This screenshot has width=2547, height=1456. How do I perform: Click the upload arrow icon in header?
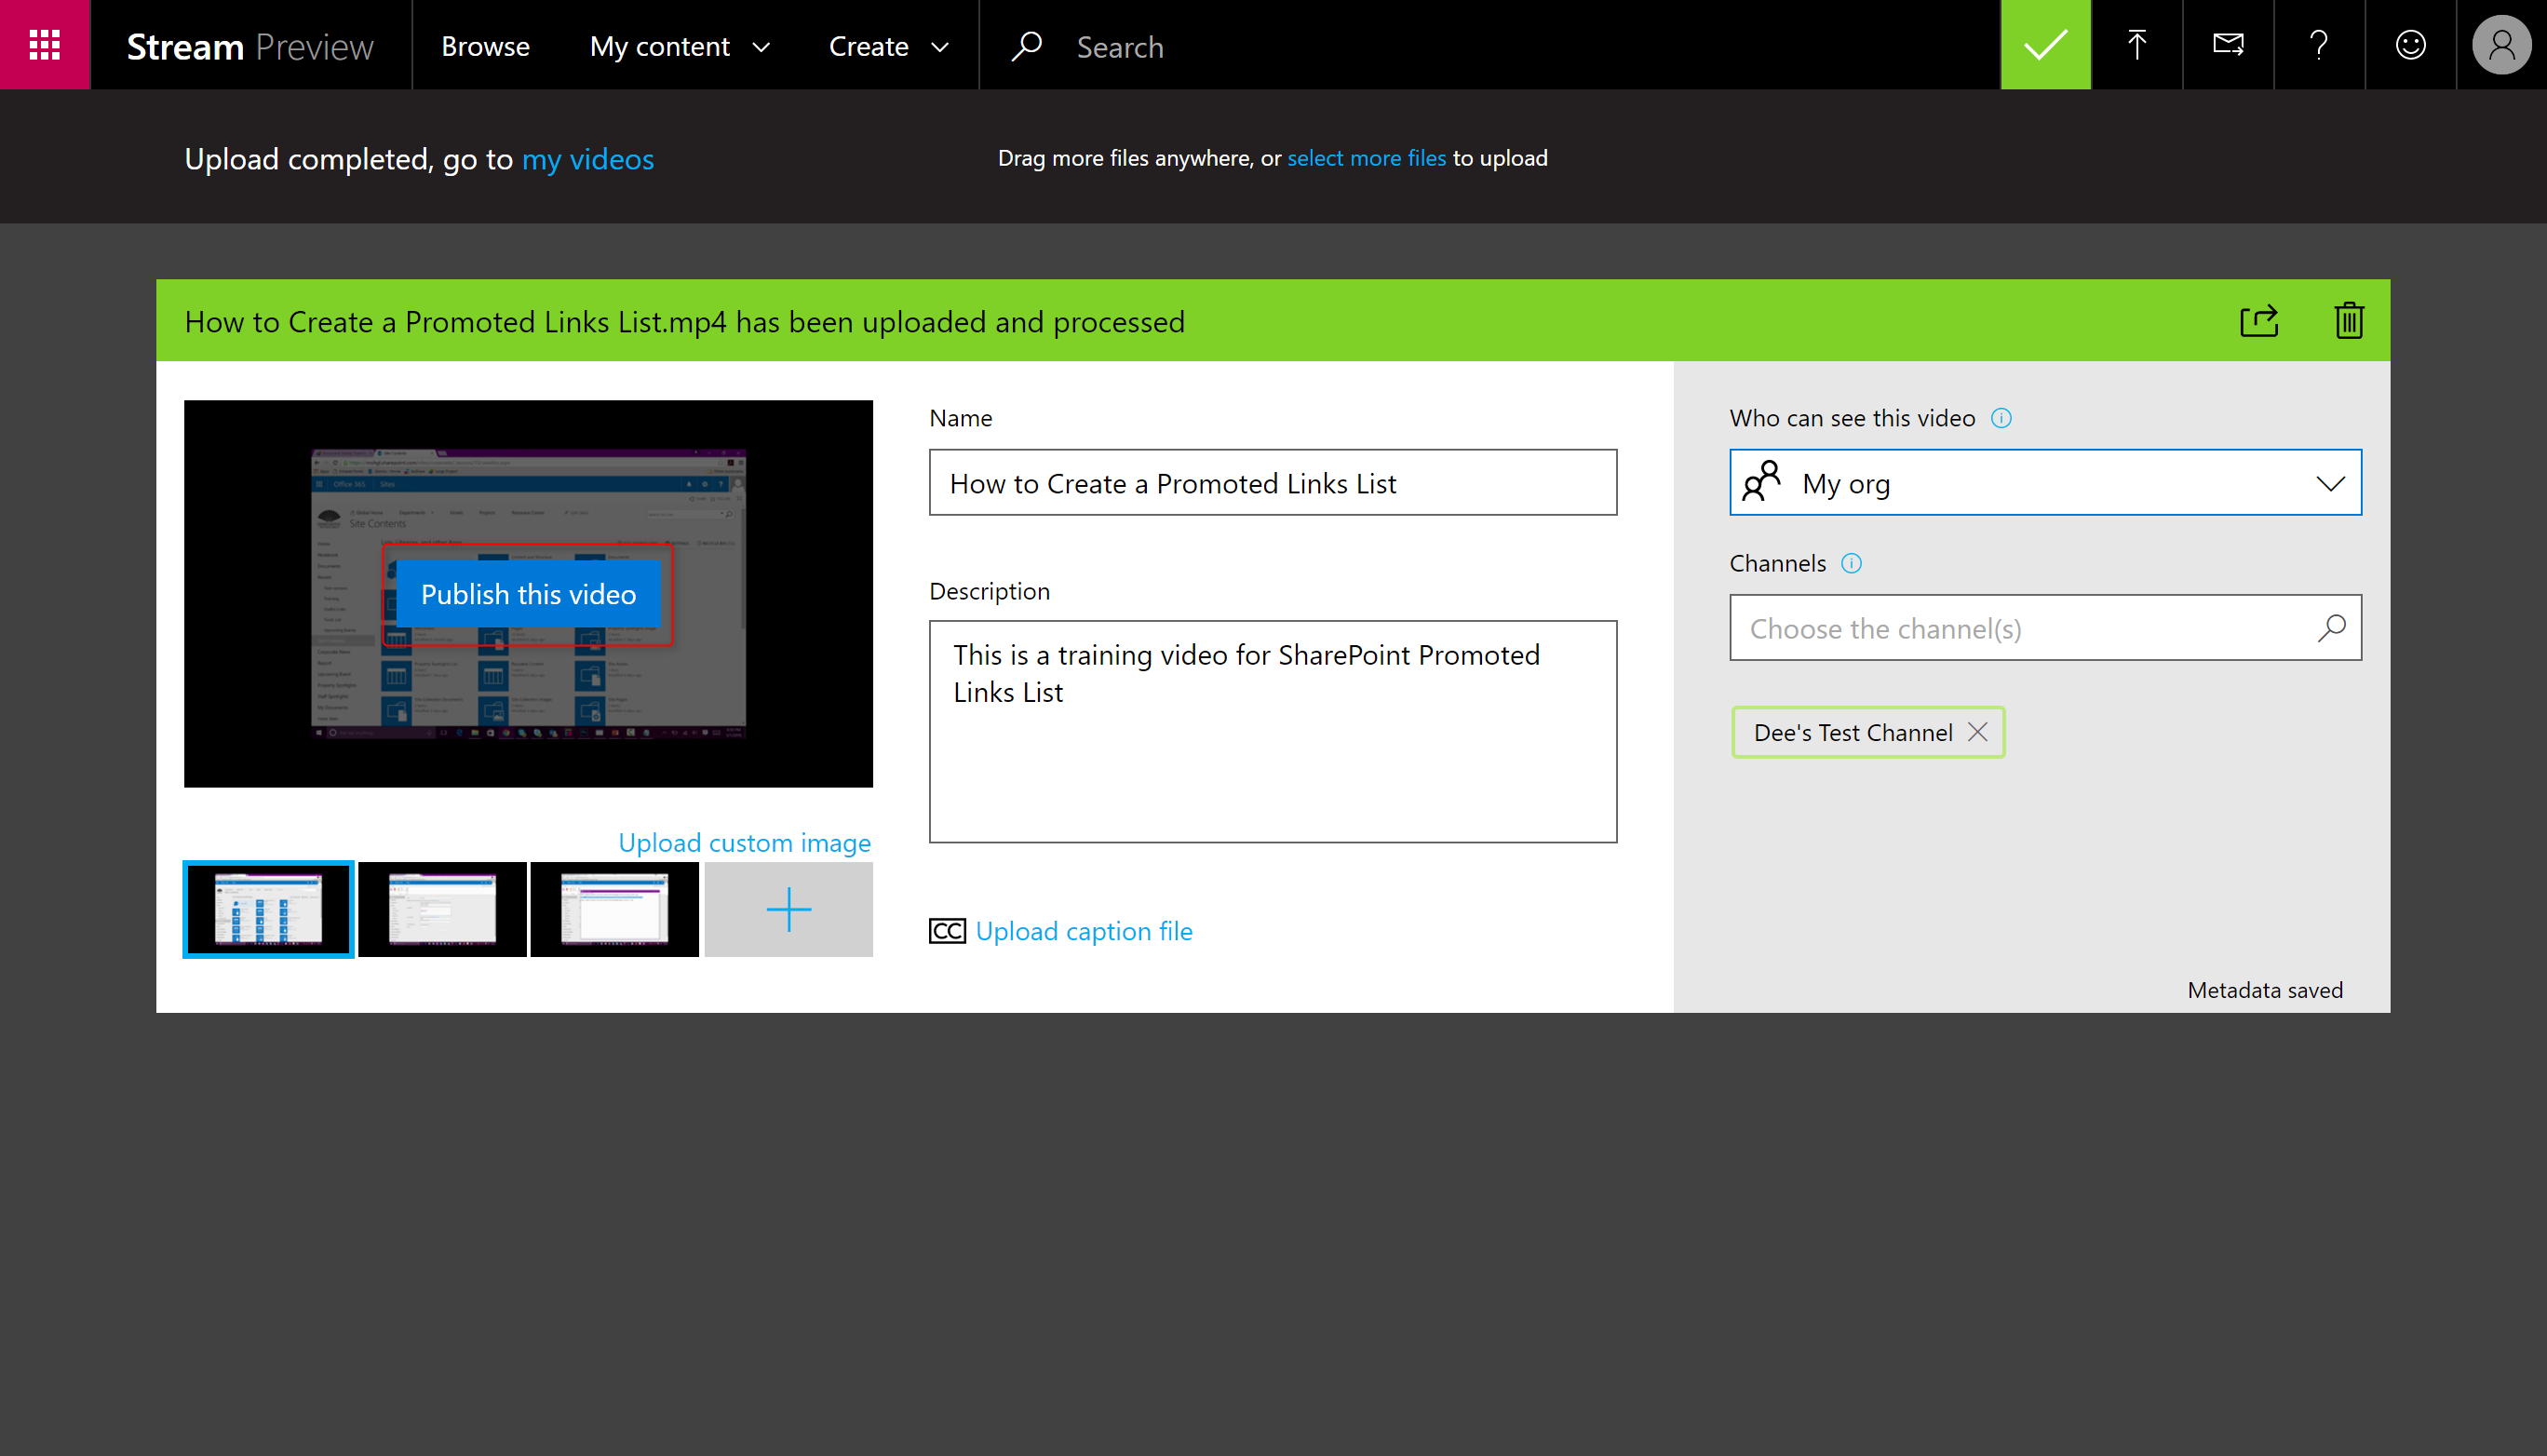coord(2136,45)
